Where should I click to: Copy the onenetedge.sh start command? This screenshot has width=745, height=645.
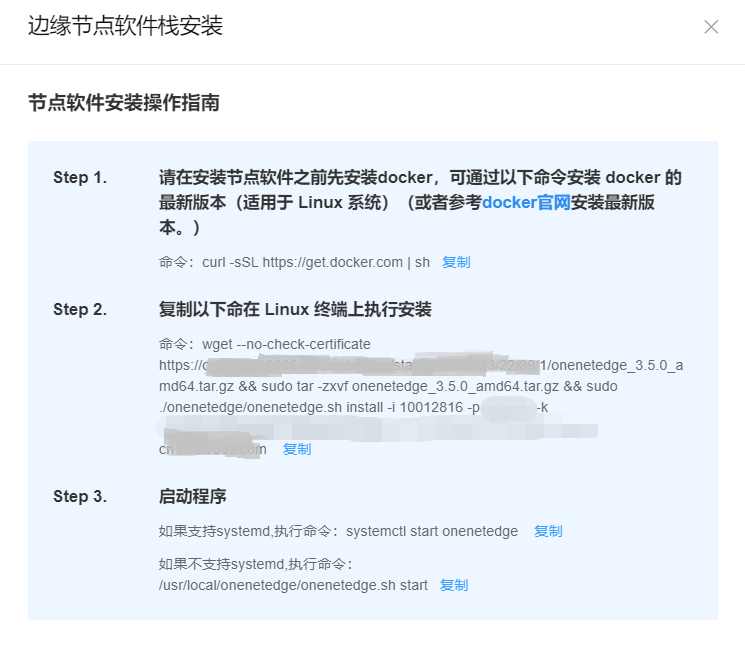[454, 585]
